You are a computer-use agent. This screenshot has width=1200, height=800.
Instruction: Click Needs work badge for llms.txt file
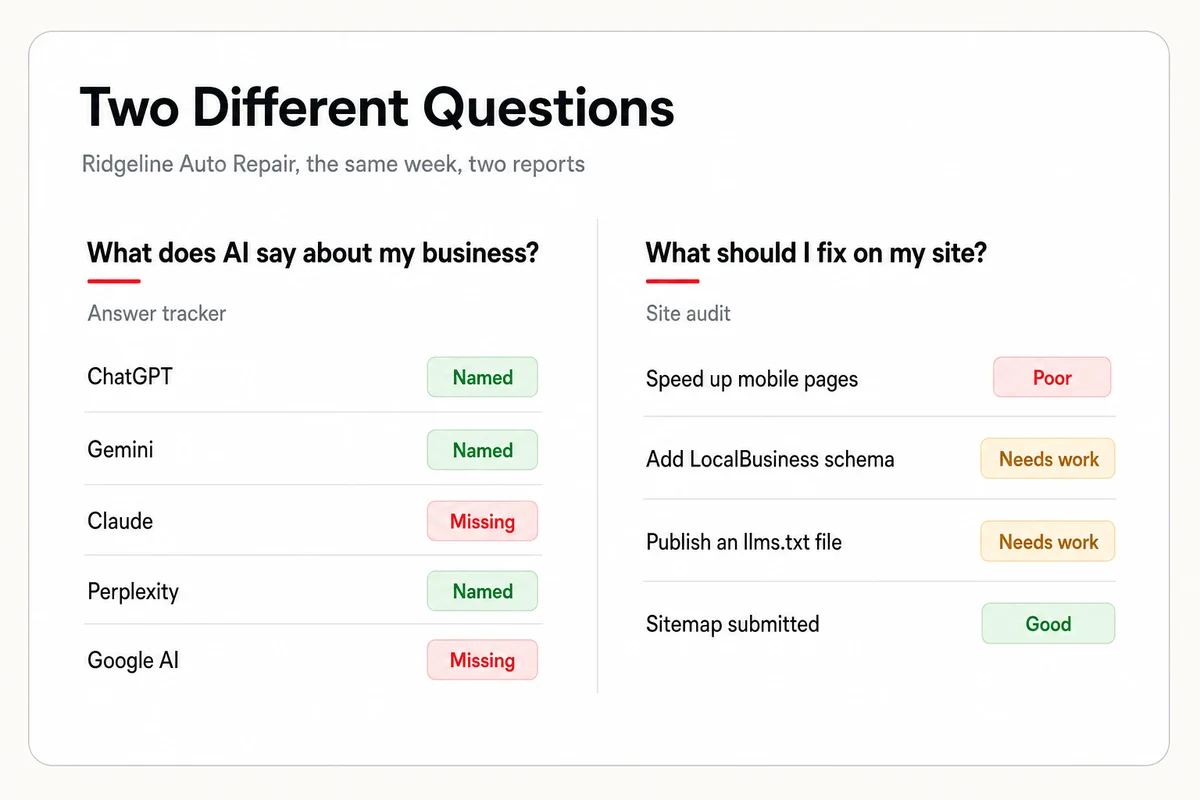click(x=1048, y=542)
